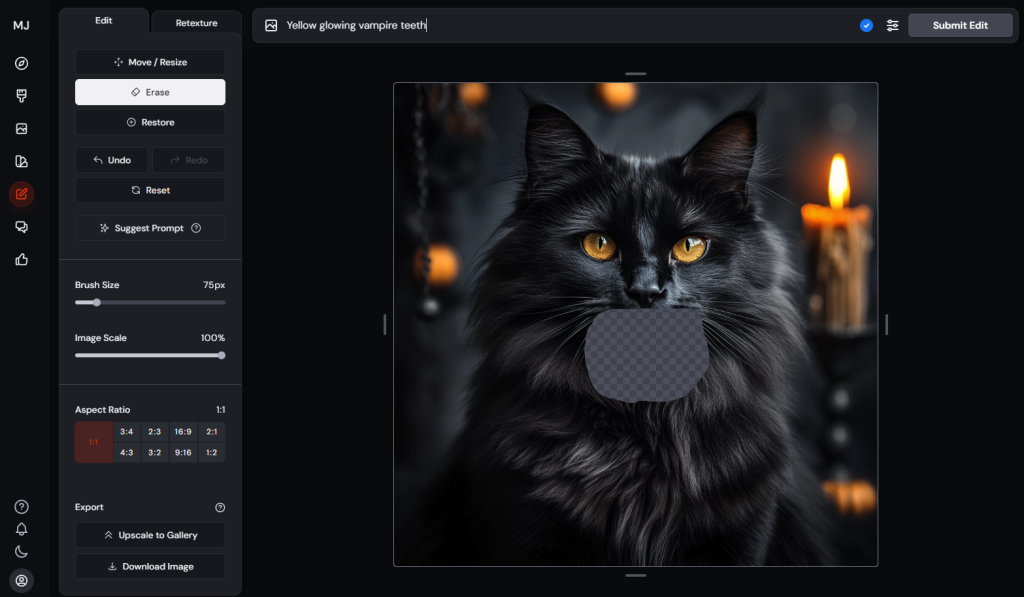This screenshot has height=597, width=1024.
Task: Open the chat bubbles icon in sidebar
Action: [21, 227]
